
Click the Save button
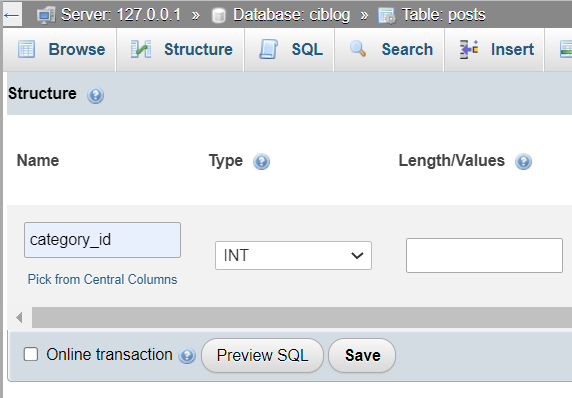pos(362,355)
